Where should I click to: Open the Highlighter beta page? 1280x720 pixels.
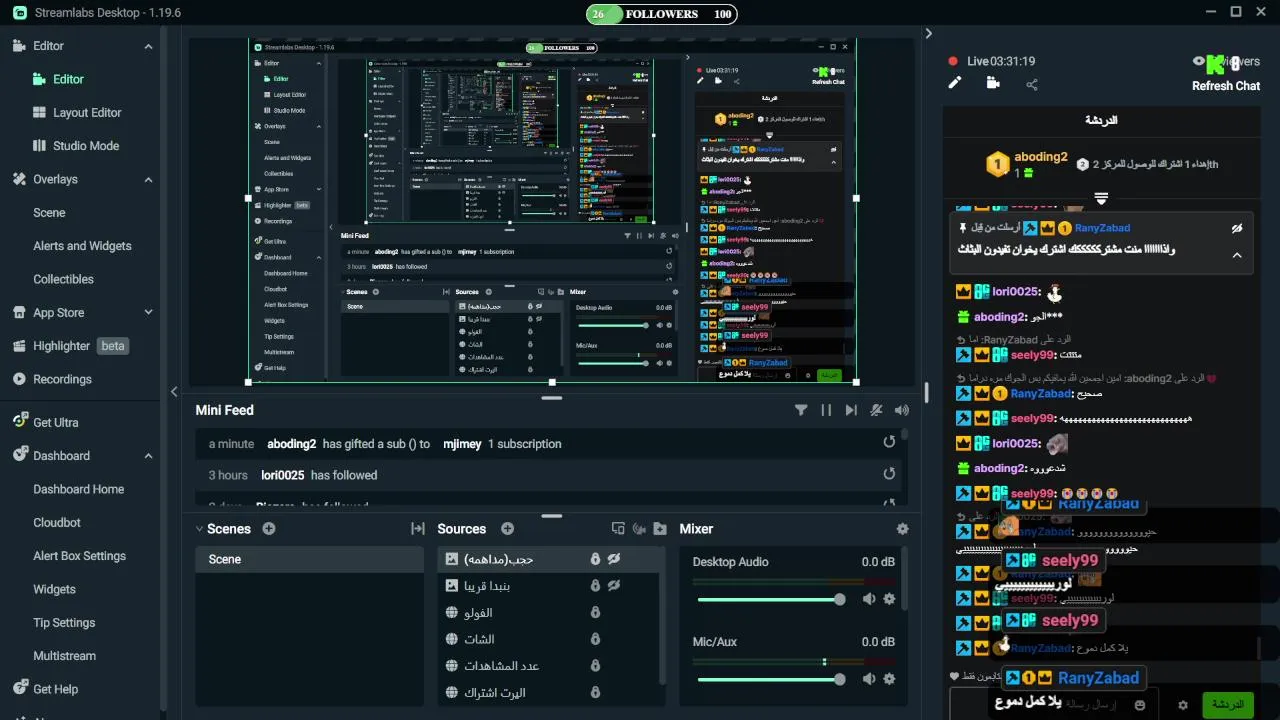click(x=70, y=346)
